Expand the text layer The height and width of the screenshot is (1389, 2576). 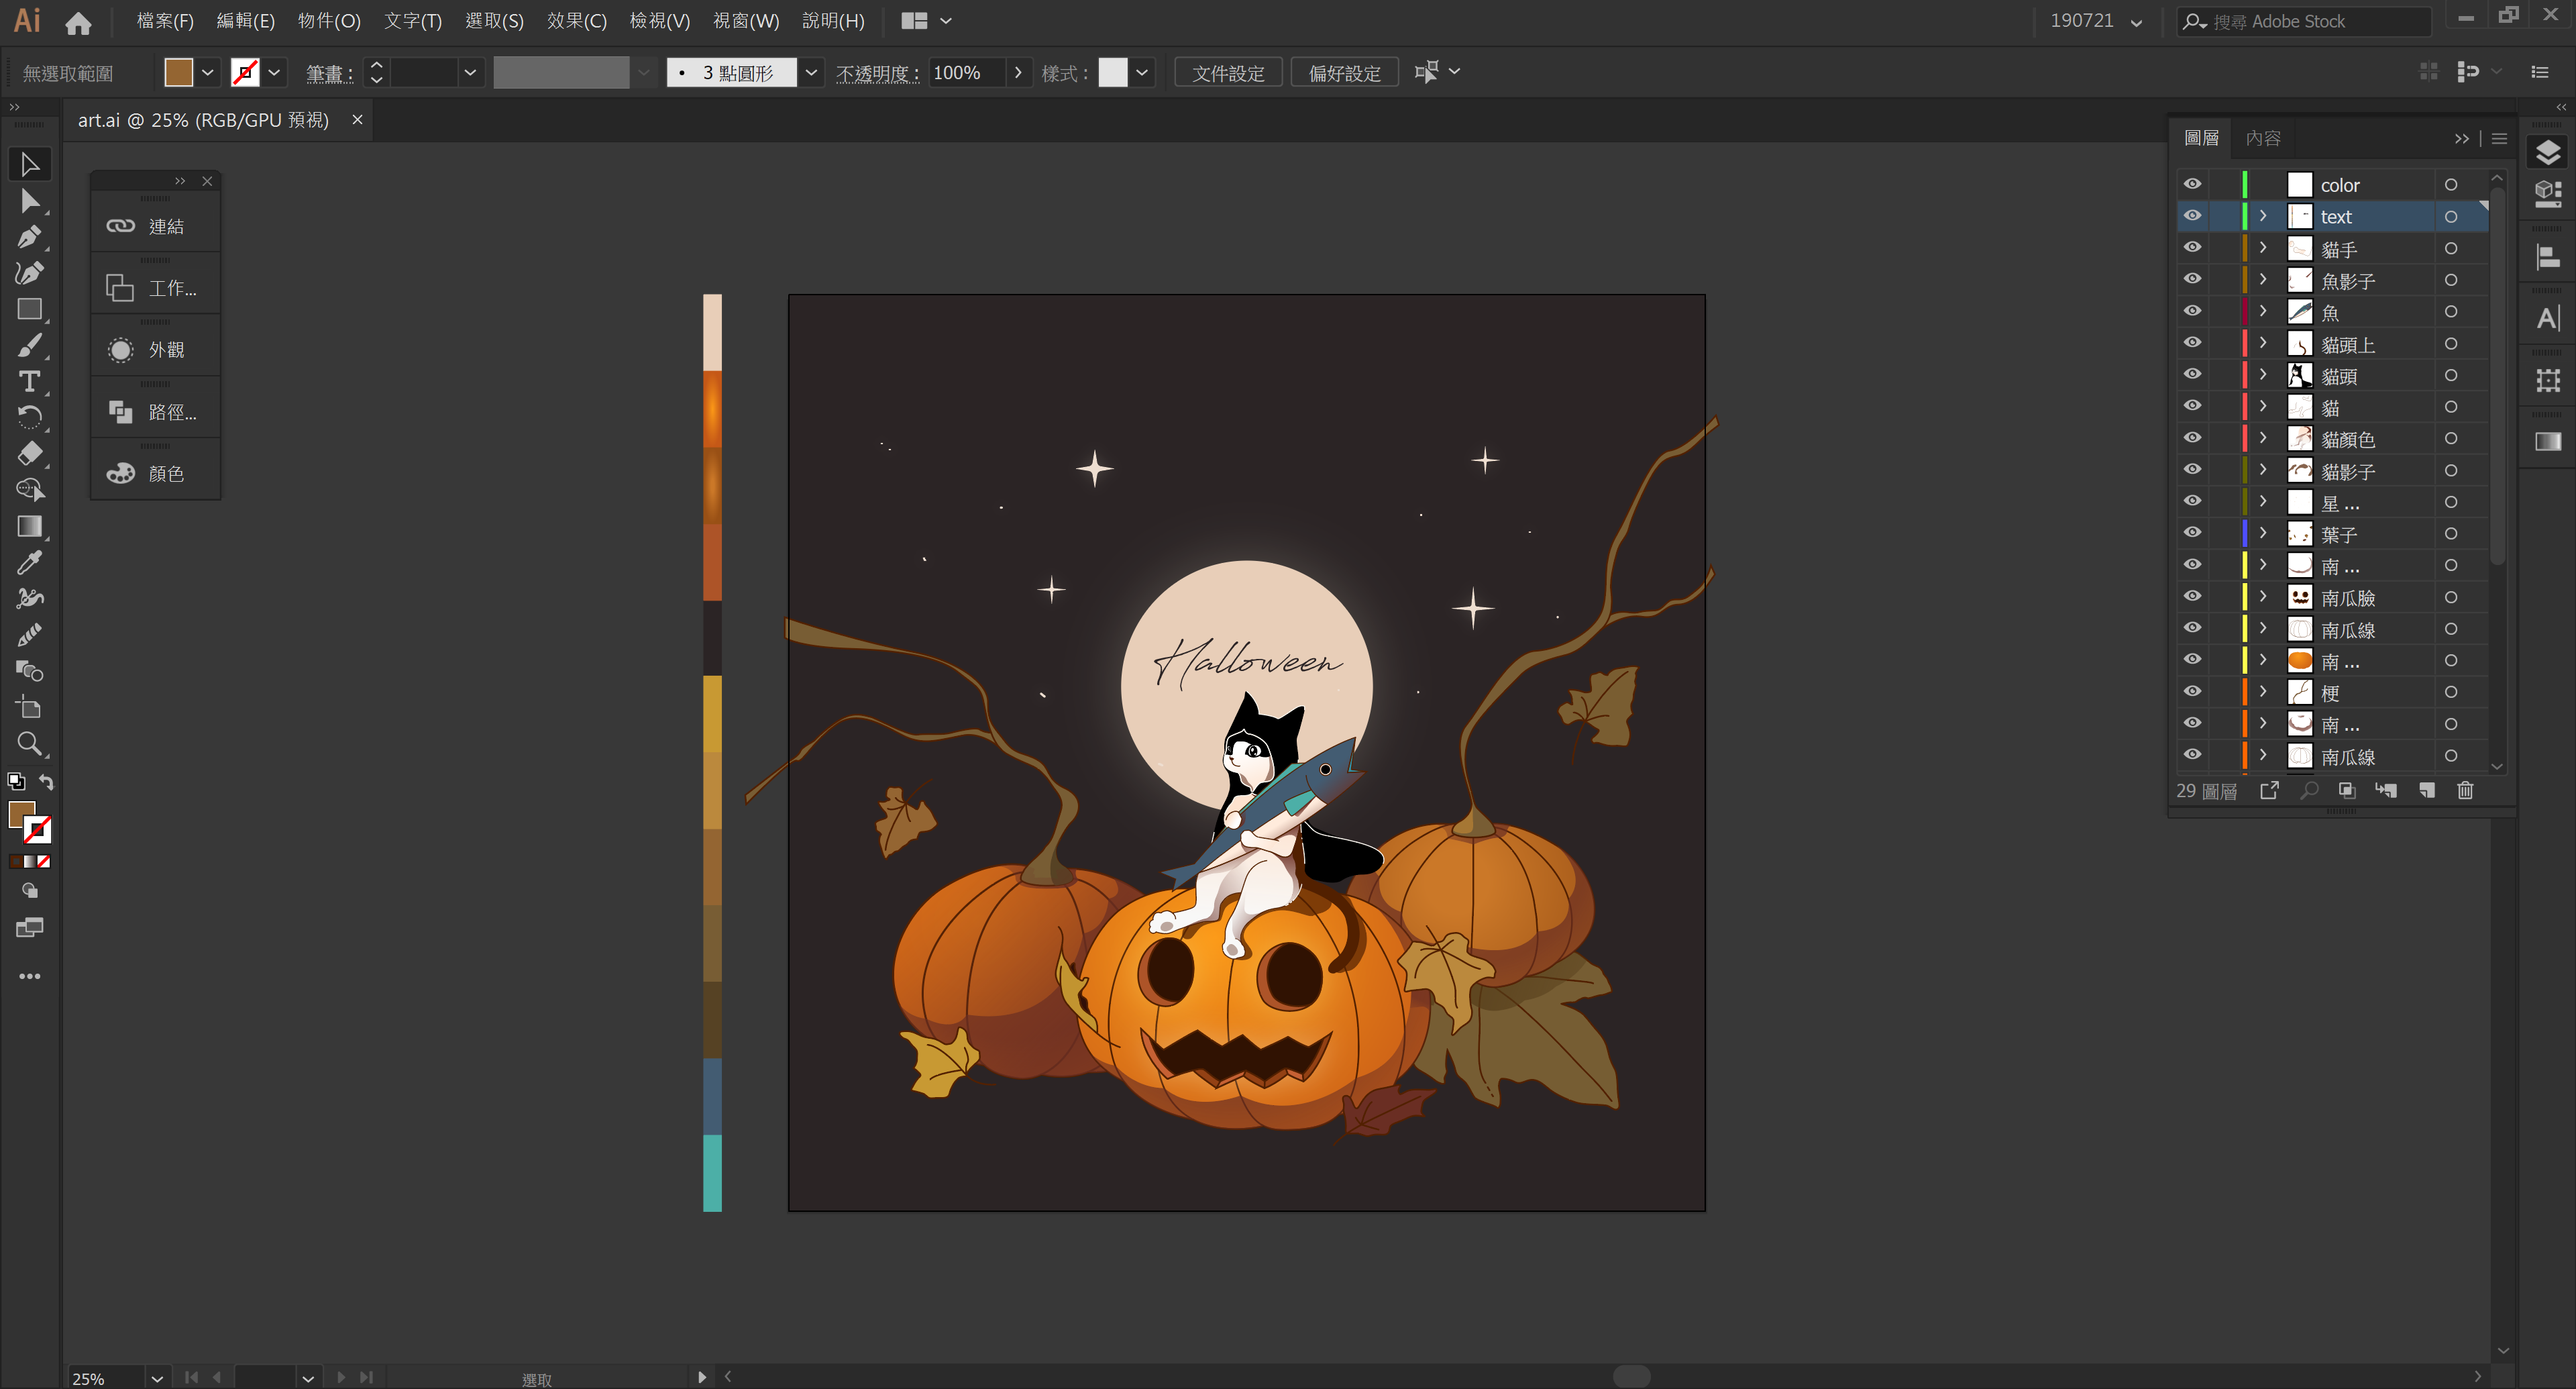pos(2263,216)
